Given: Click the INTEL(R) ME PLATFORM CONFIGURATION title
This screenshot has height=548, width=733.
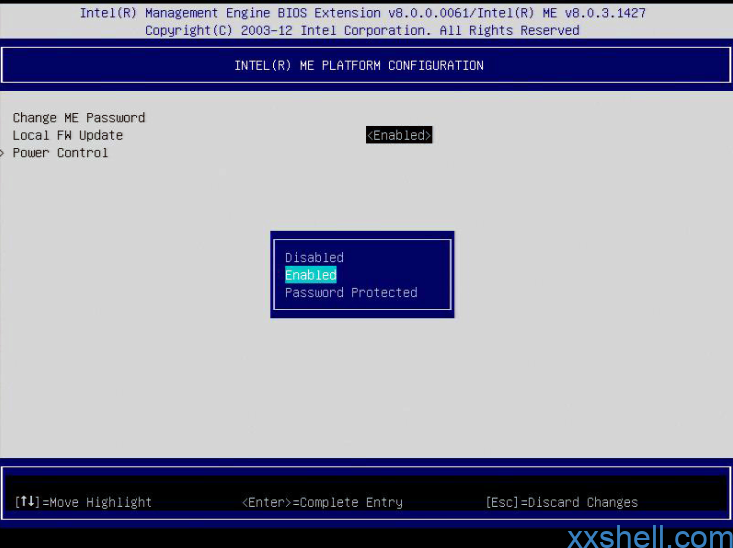Looking at the screenshot, I should click(359, 65).
